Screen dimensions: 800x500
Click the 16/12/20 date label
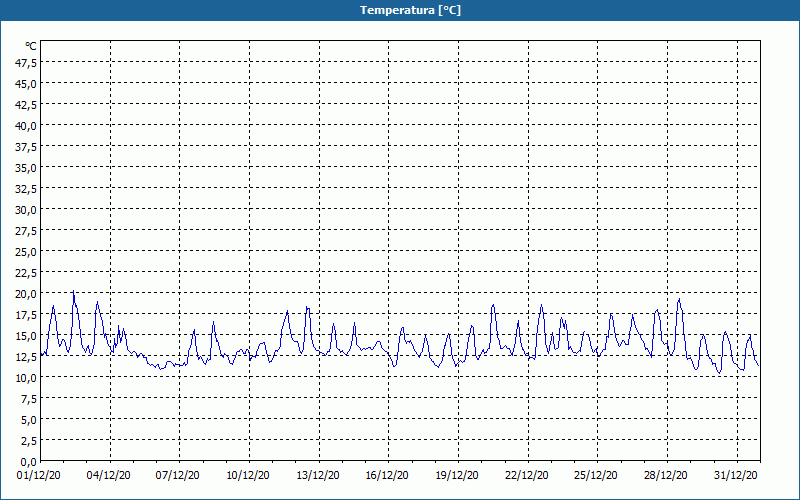pos(387,475)
